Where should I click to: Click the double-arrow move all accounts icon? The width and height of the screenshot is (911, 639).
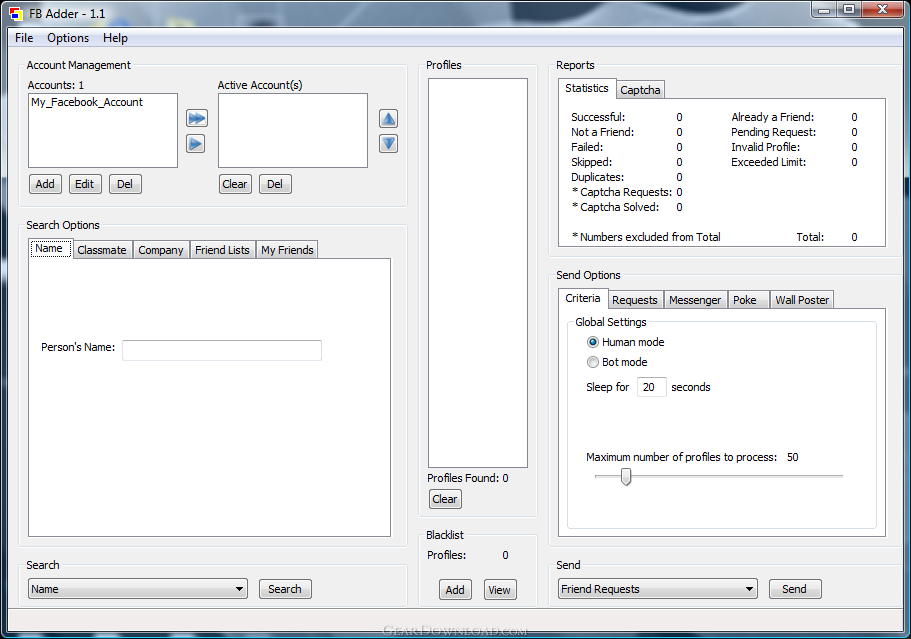[196, 119]
